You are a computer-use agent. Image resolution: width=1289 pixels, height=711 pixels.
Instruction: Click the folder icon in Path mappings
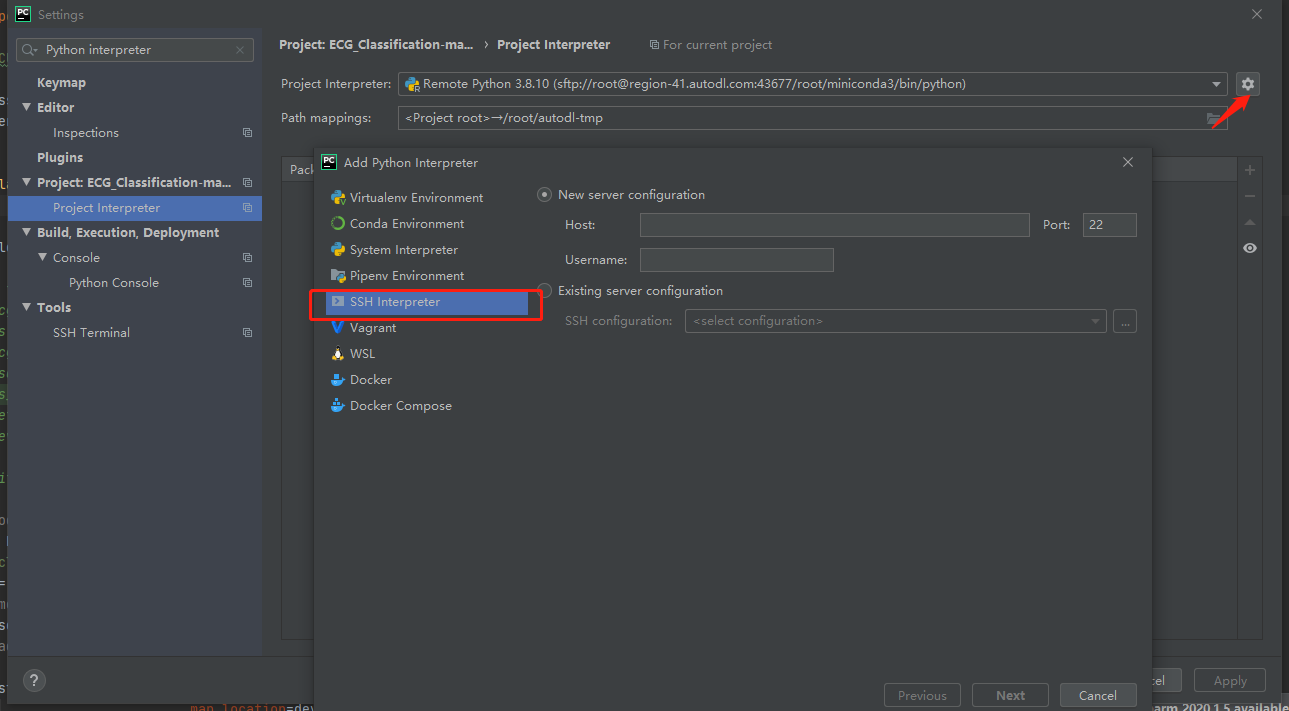pyautogui.click(x=1214, y=118)
